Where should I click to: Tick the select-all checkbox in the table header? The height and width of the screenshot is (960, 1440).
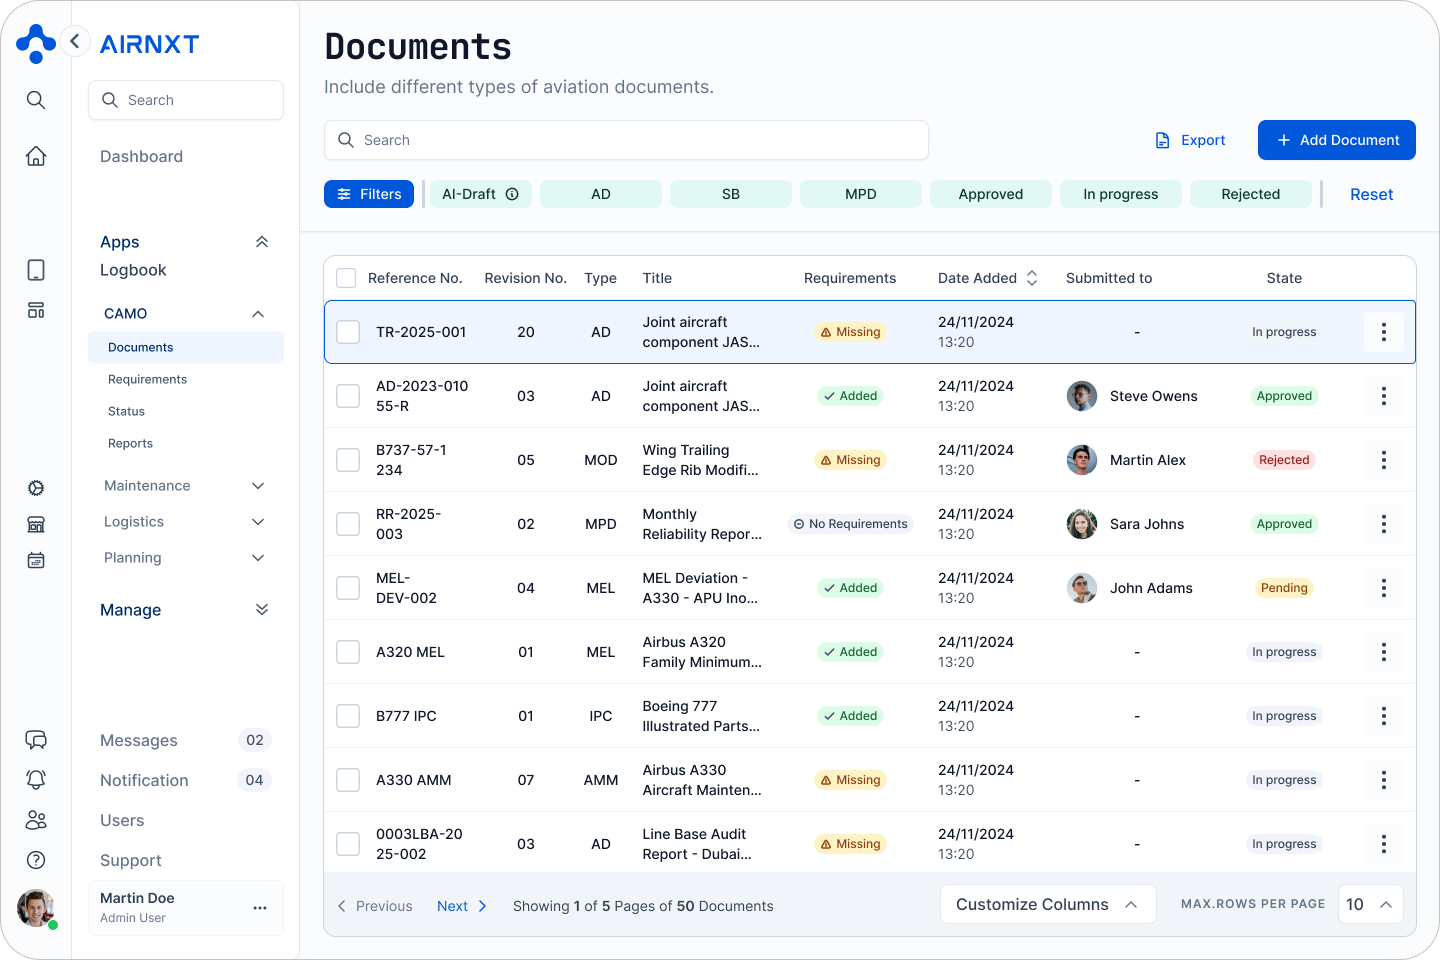346,278
